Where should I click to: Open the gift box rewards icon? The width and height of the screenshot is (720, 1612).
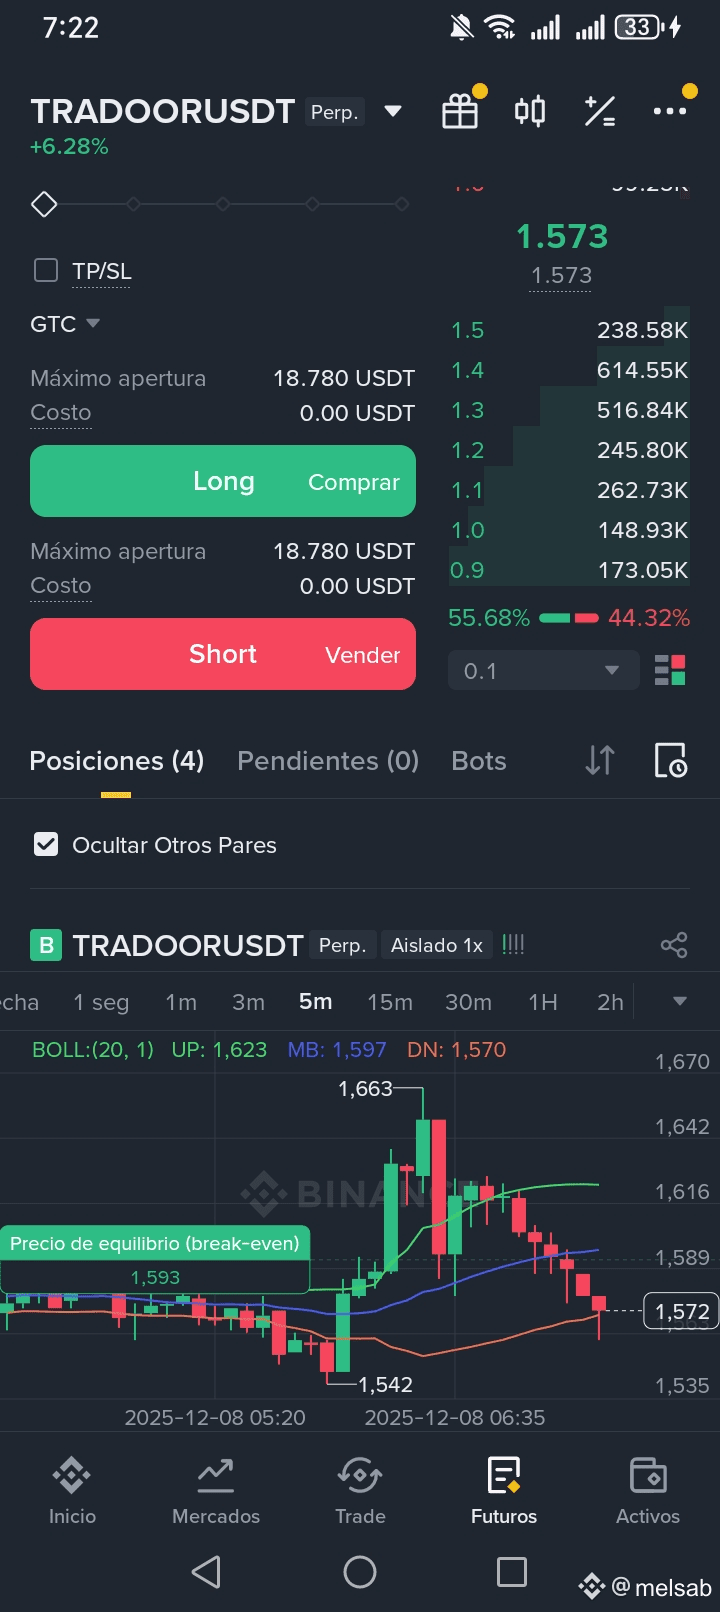point(460,111)
